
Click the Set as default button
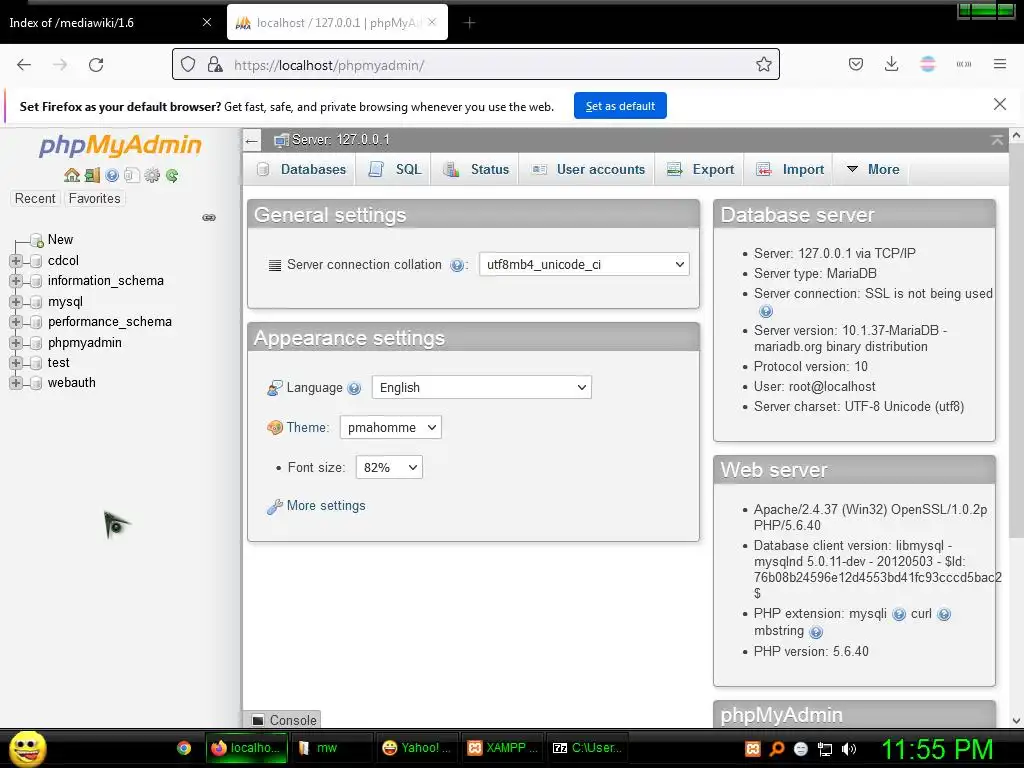click(x=620, y=106)
